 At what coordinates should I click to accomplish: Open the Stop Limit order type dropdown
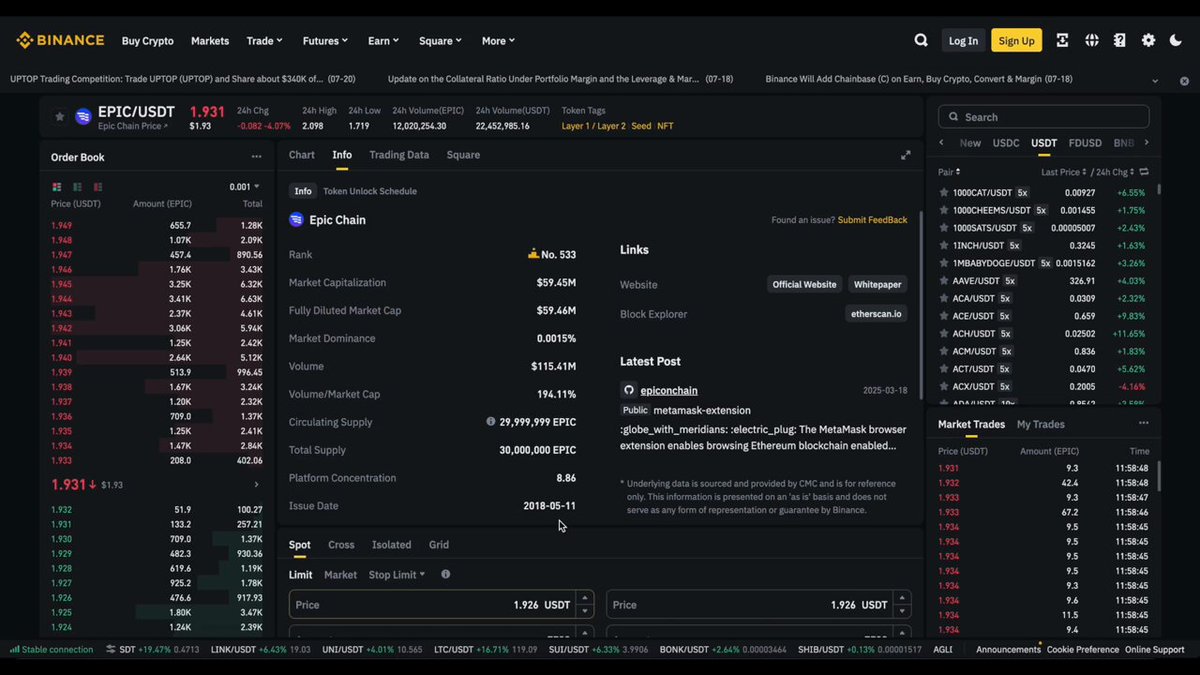tap(397, 575)
